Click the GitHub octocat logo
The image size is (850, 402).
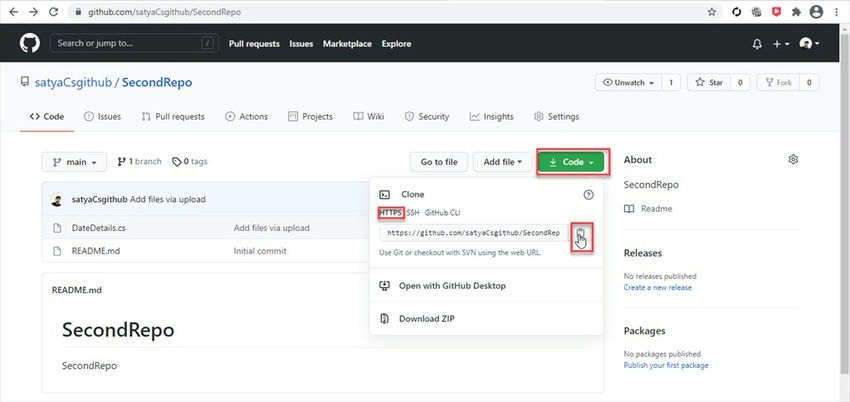(30, 43)
